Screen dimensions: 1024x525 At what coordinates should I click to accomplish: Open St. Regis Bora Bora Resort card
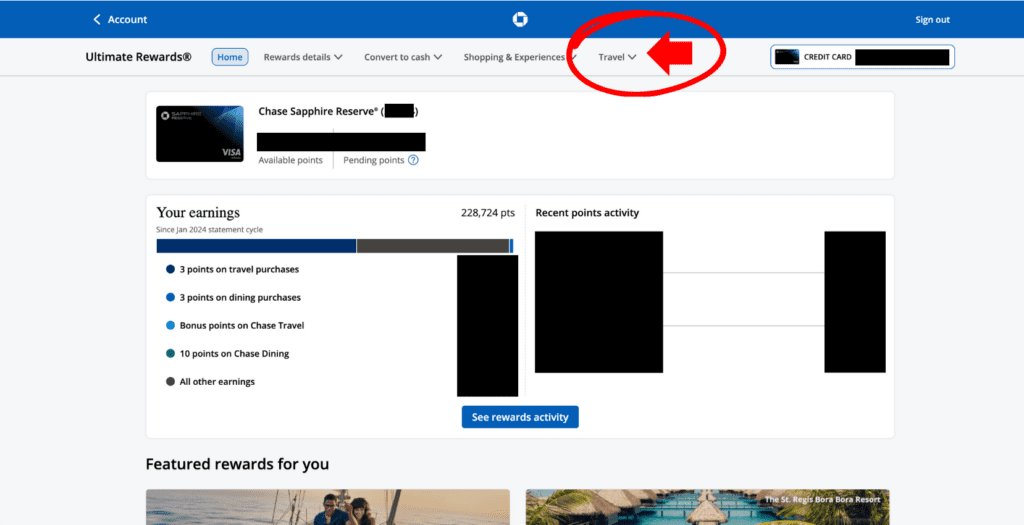point(708,507)
